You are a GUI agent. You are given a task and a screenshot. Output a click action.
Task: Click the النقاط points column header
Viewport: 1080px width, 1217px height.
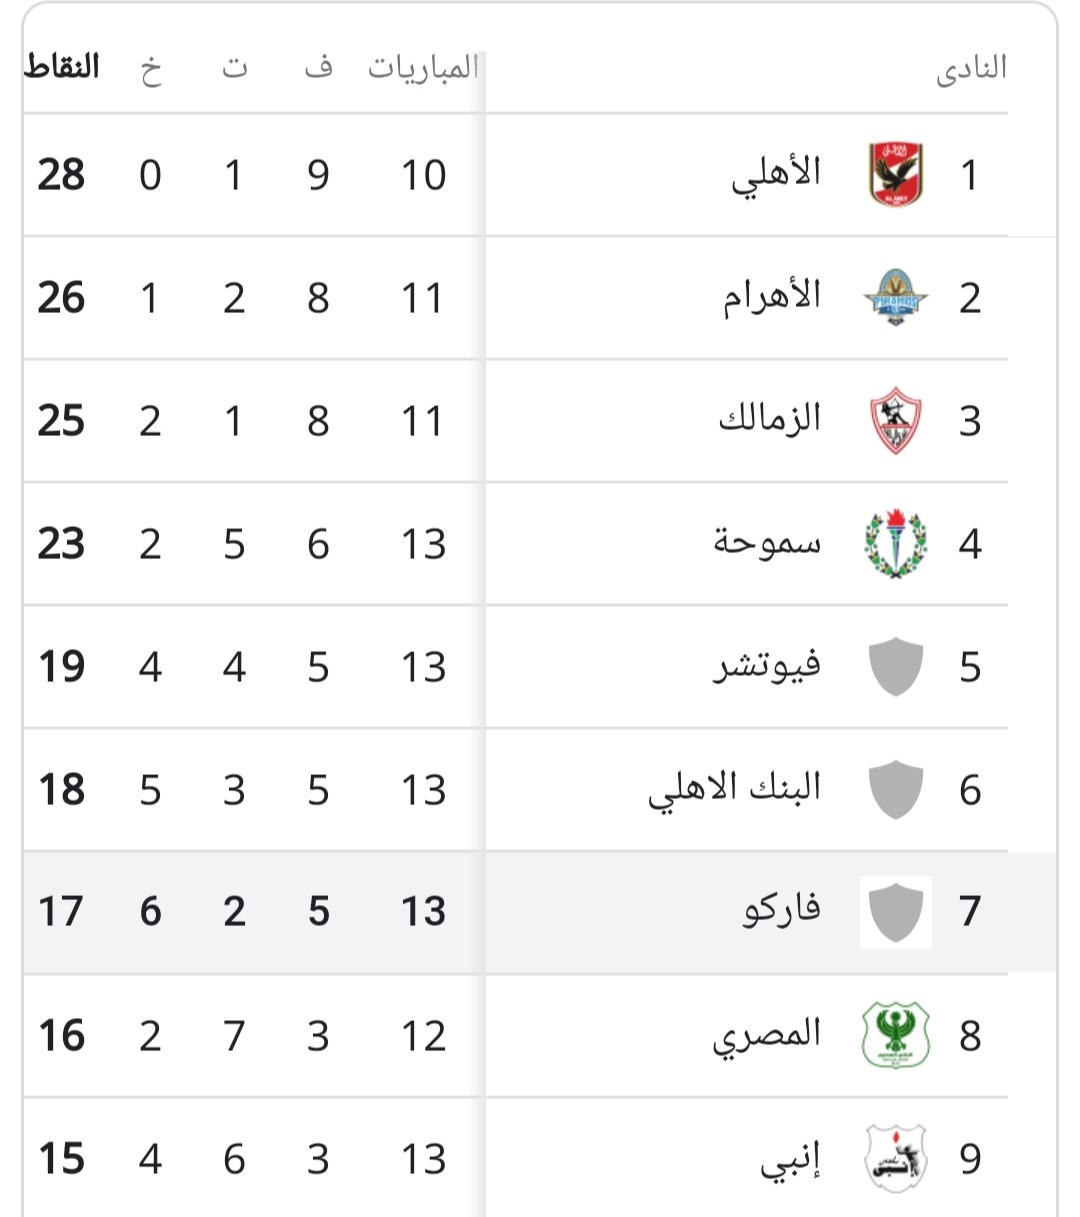(62, 68)
